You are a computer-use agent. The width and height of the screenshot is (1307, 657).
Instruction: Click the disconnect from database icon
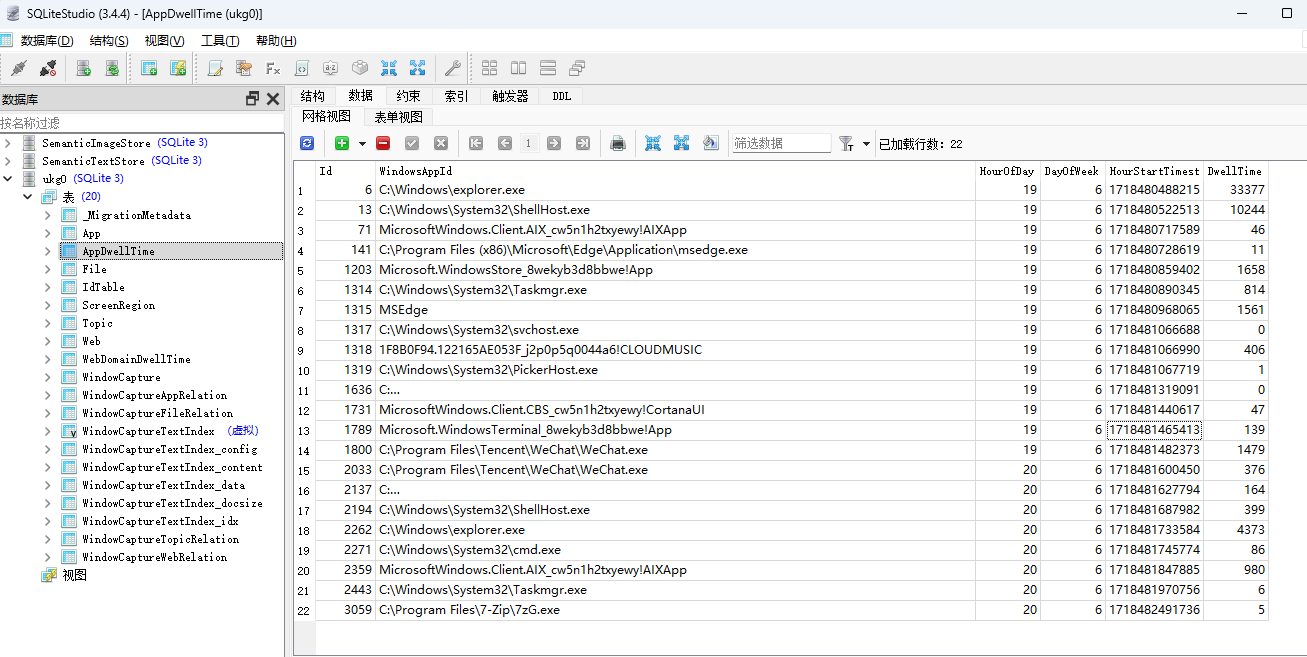click(x=47, y=68)
